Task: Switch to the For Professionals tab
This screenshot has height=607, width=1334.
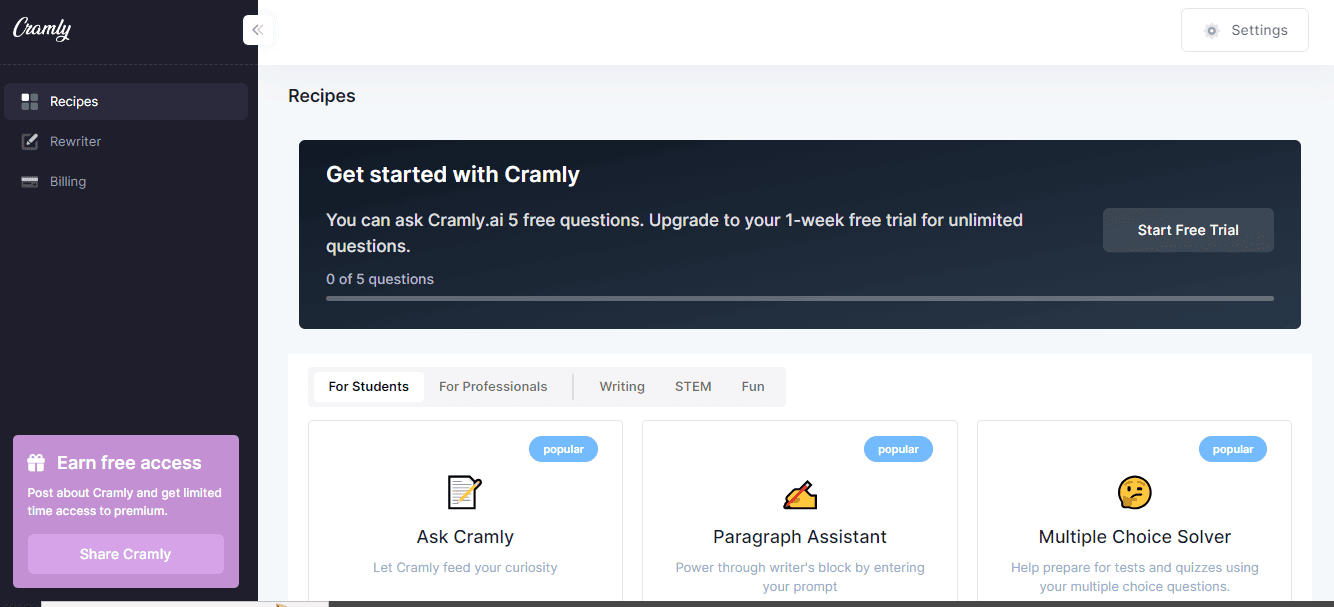Action: pyautogui.click(x=491, y=386)
